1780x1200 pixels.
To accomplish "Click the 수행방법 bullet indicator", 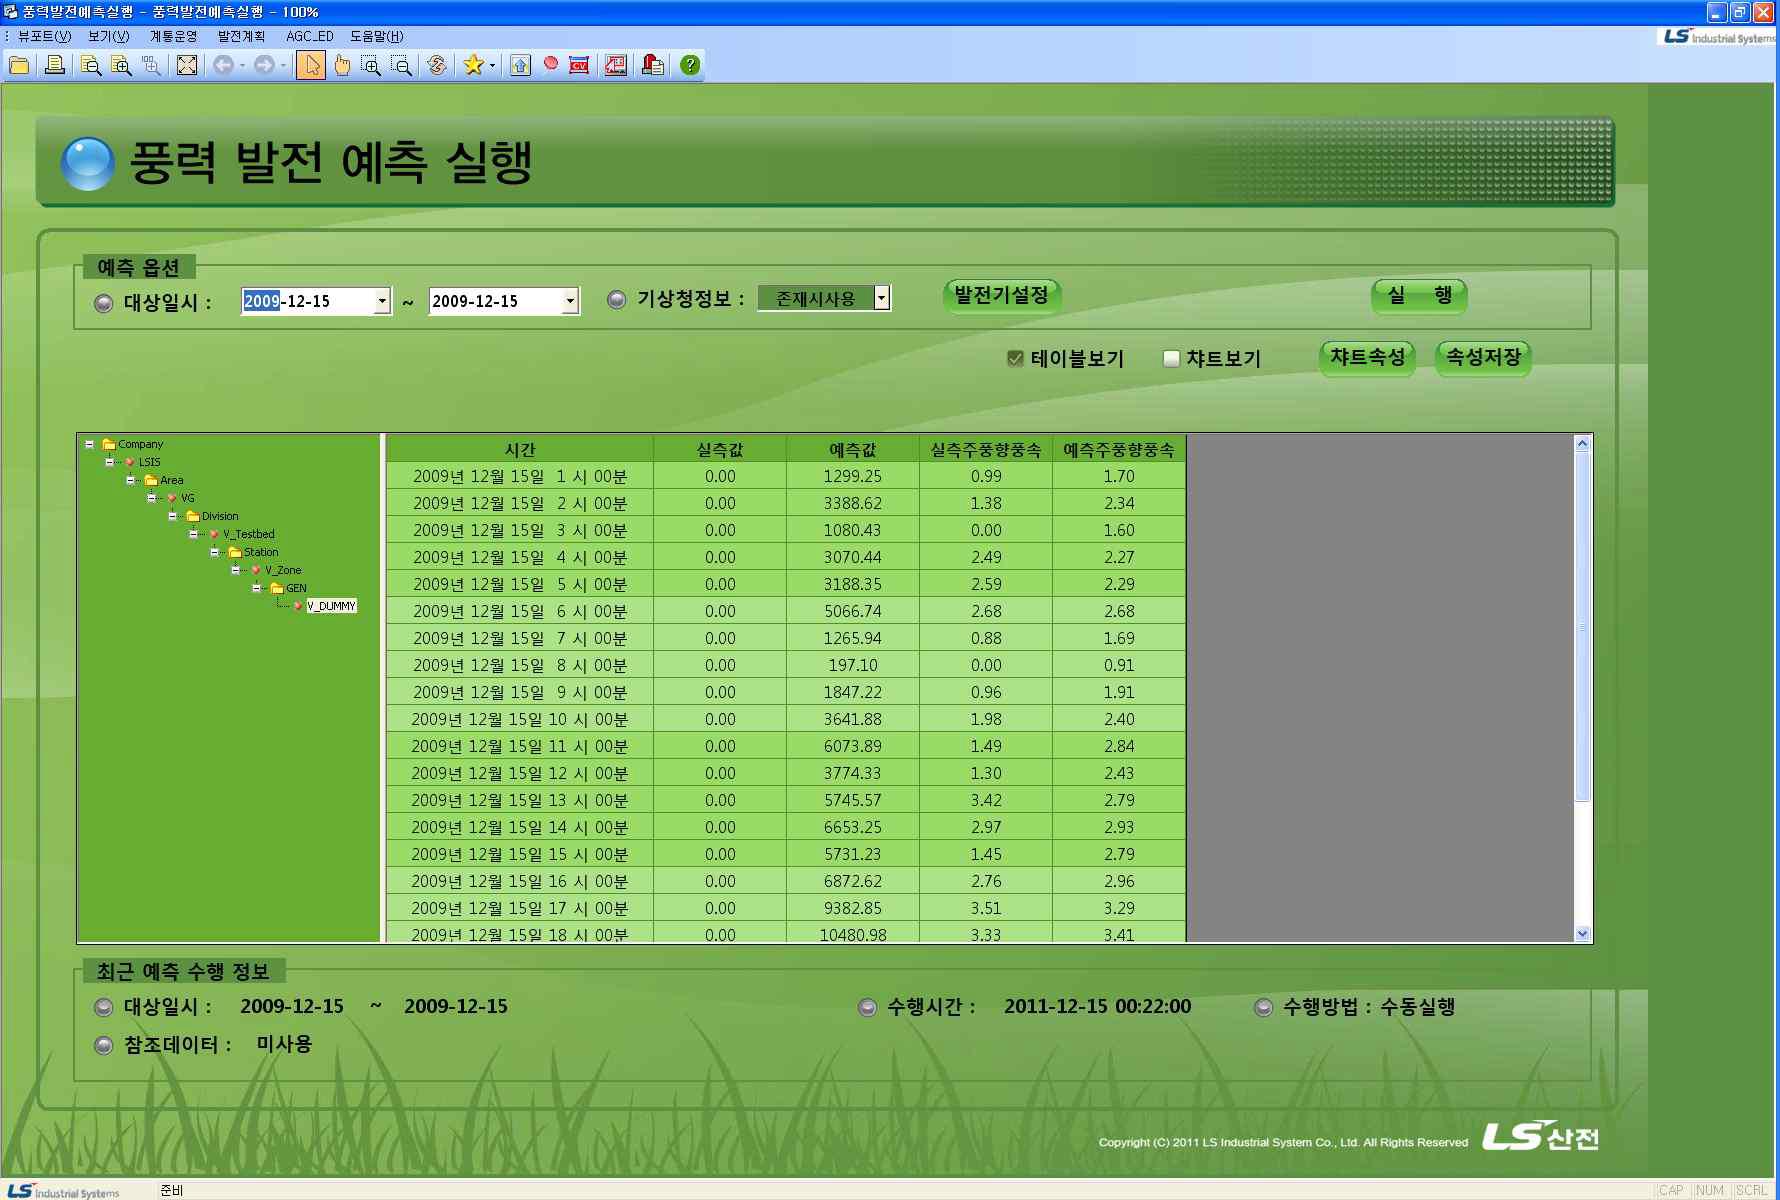I will coord(1263,1007).
